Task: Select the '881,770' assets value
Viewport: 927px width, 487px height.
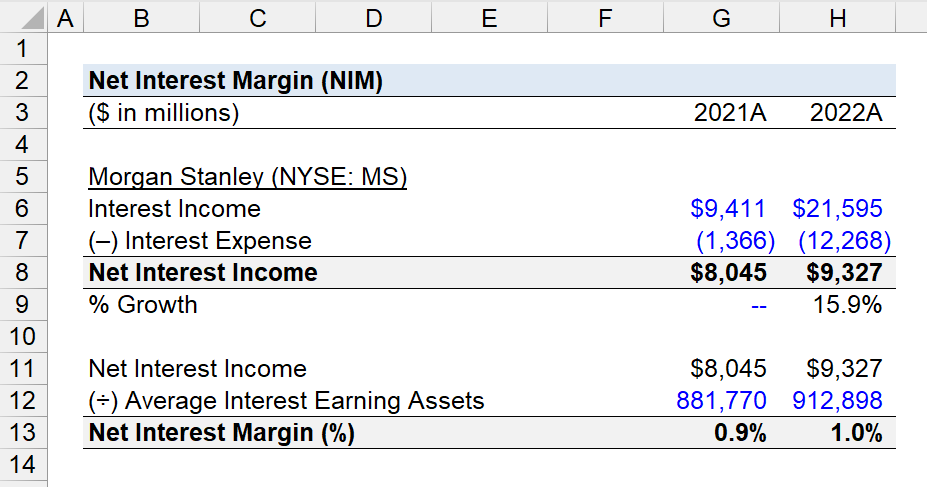Action: pyautogui.click(x=721, y=400)
